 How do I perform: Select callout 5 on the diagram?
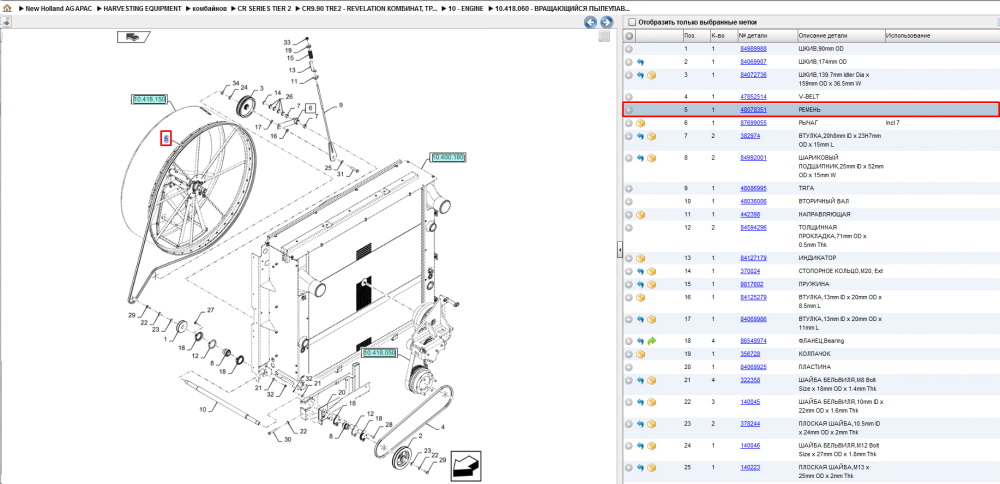click(166, 138)
